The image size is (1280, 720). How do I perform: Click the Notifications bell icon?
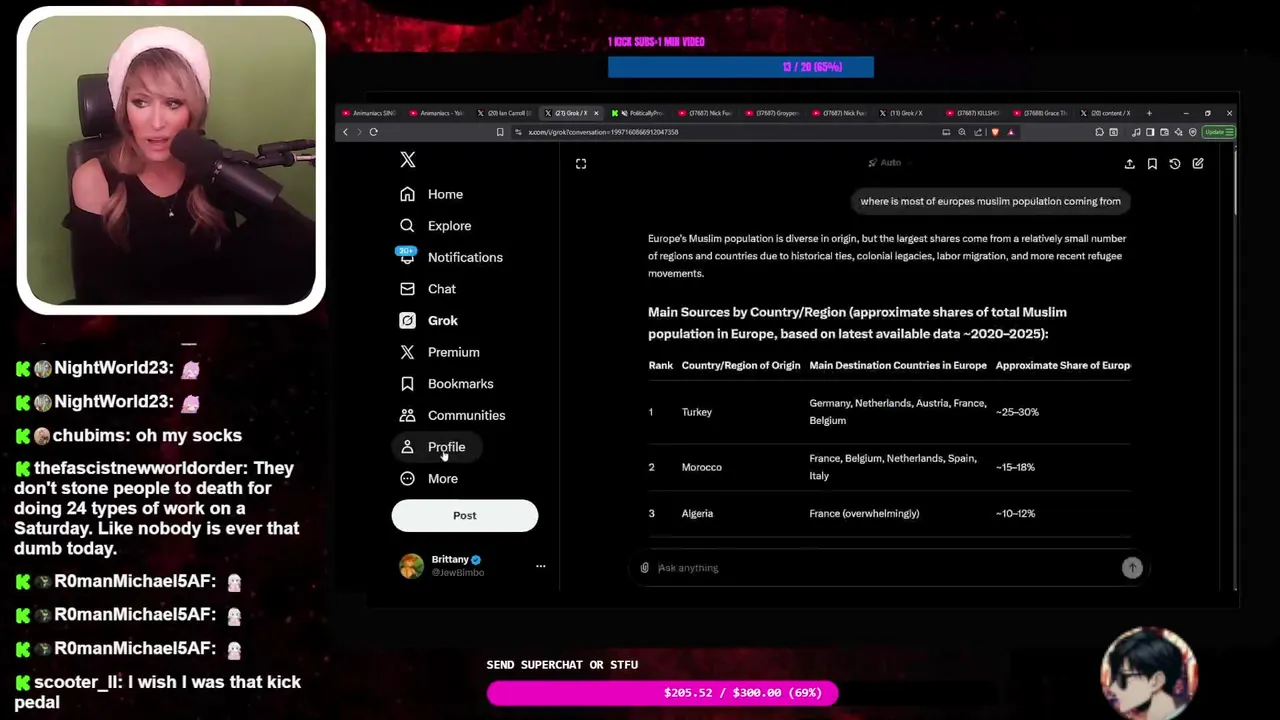[407, 258]
